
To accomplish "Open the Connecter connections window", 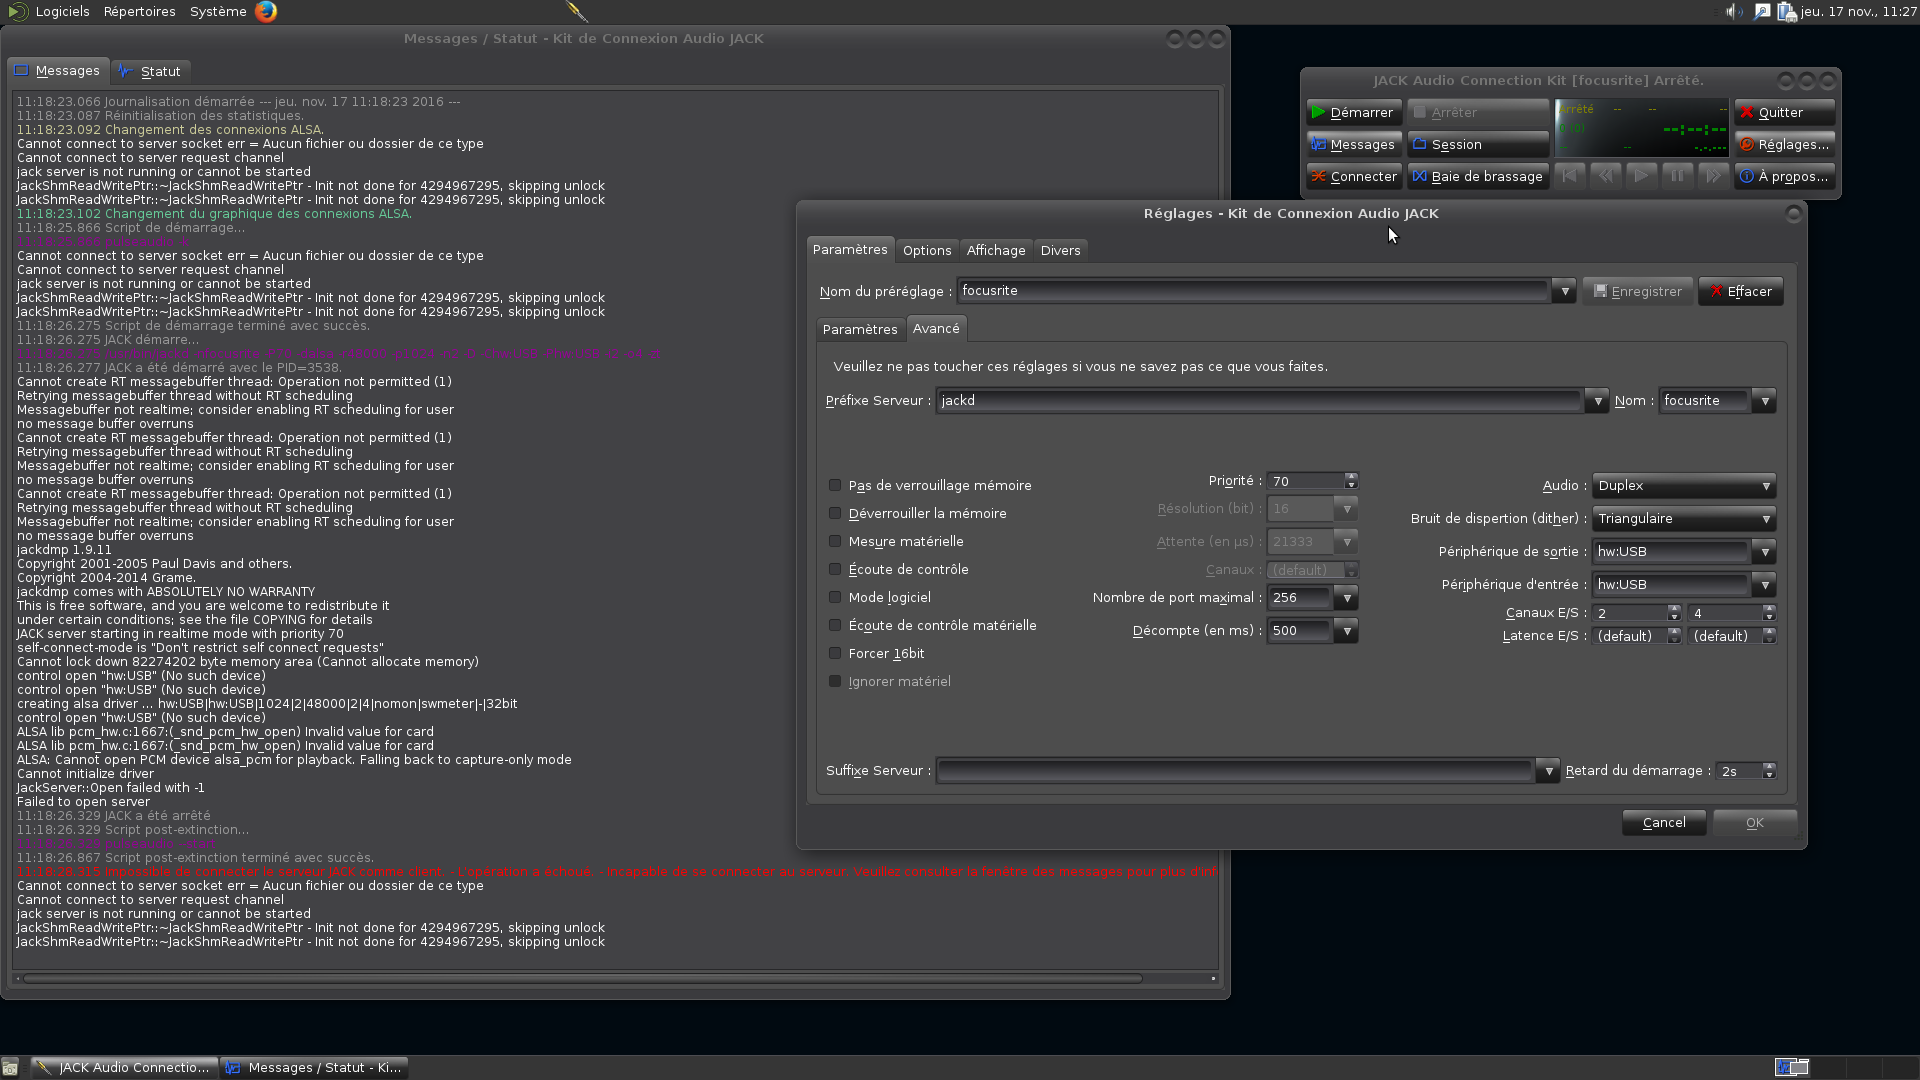I will pyautogui.click(x=1353, y=176).
